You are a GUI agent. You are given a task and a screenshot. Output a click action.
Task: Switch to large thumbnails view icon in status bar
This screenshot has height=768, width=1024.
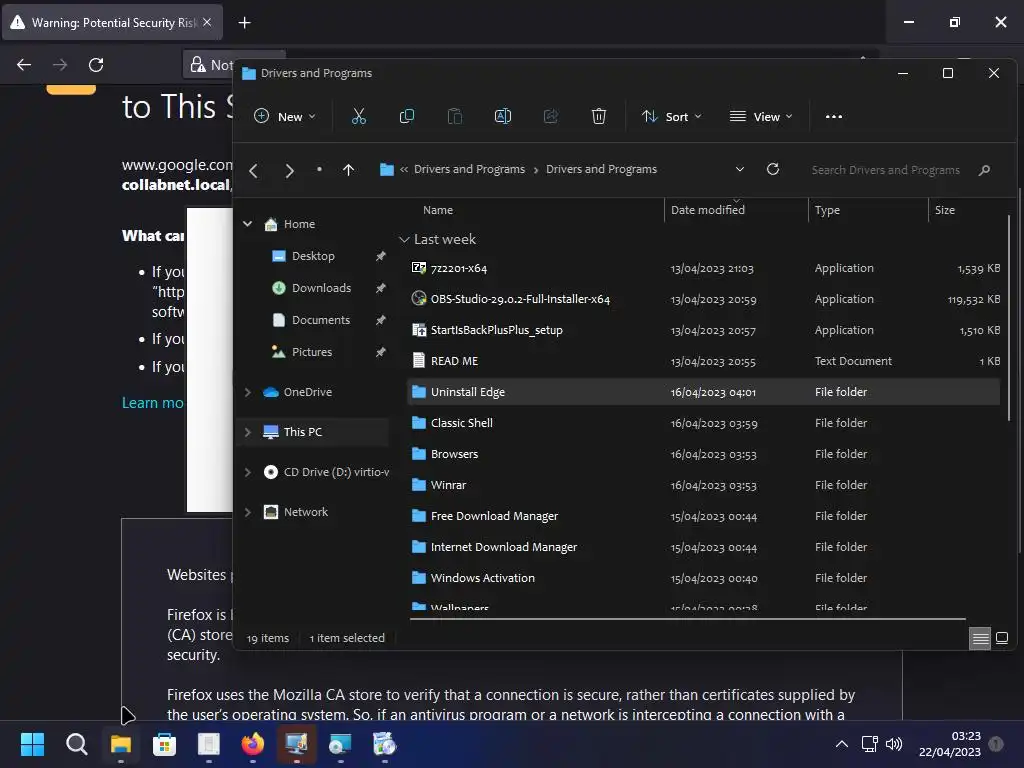pos(1002,638)
